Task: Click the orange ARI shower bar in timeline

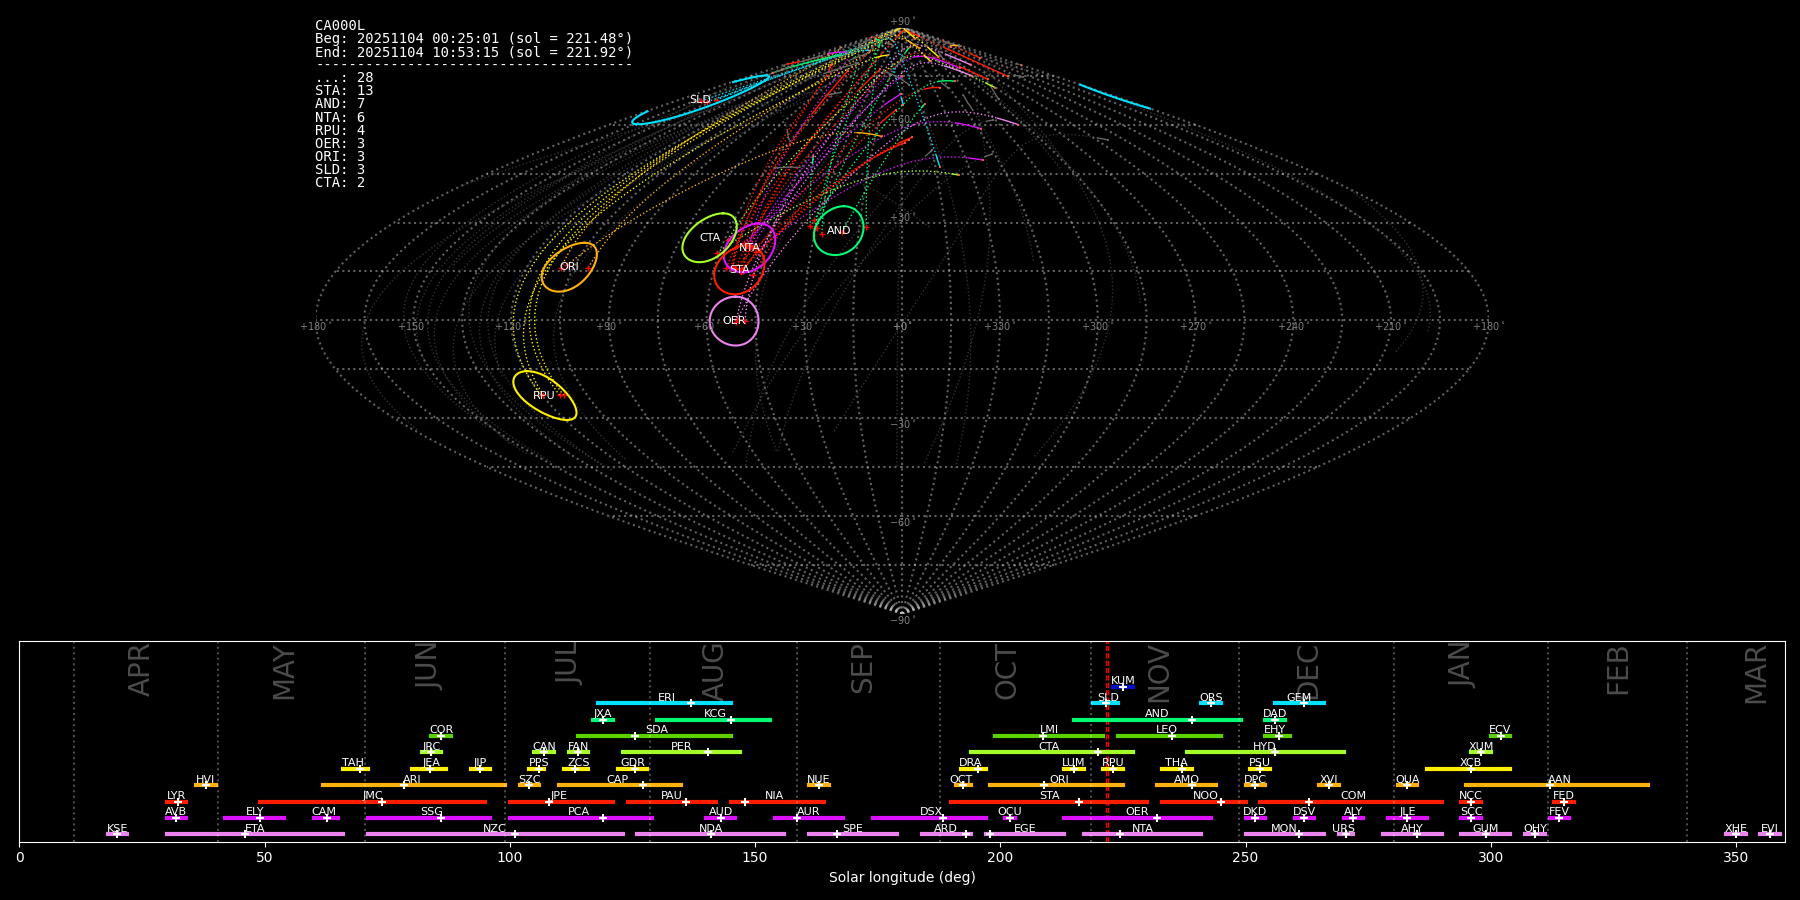Action: pyautogui.click(x=412, y=785)
